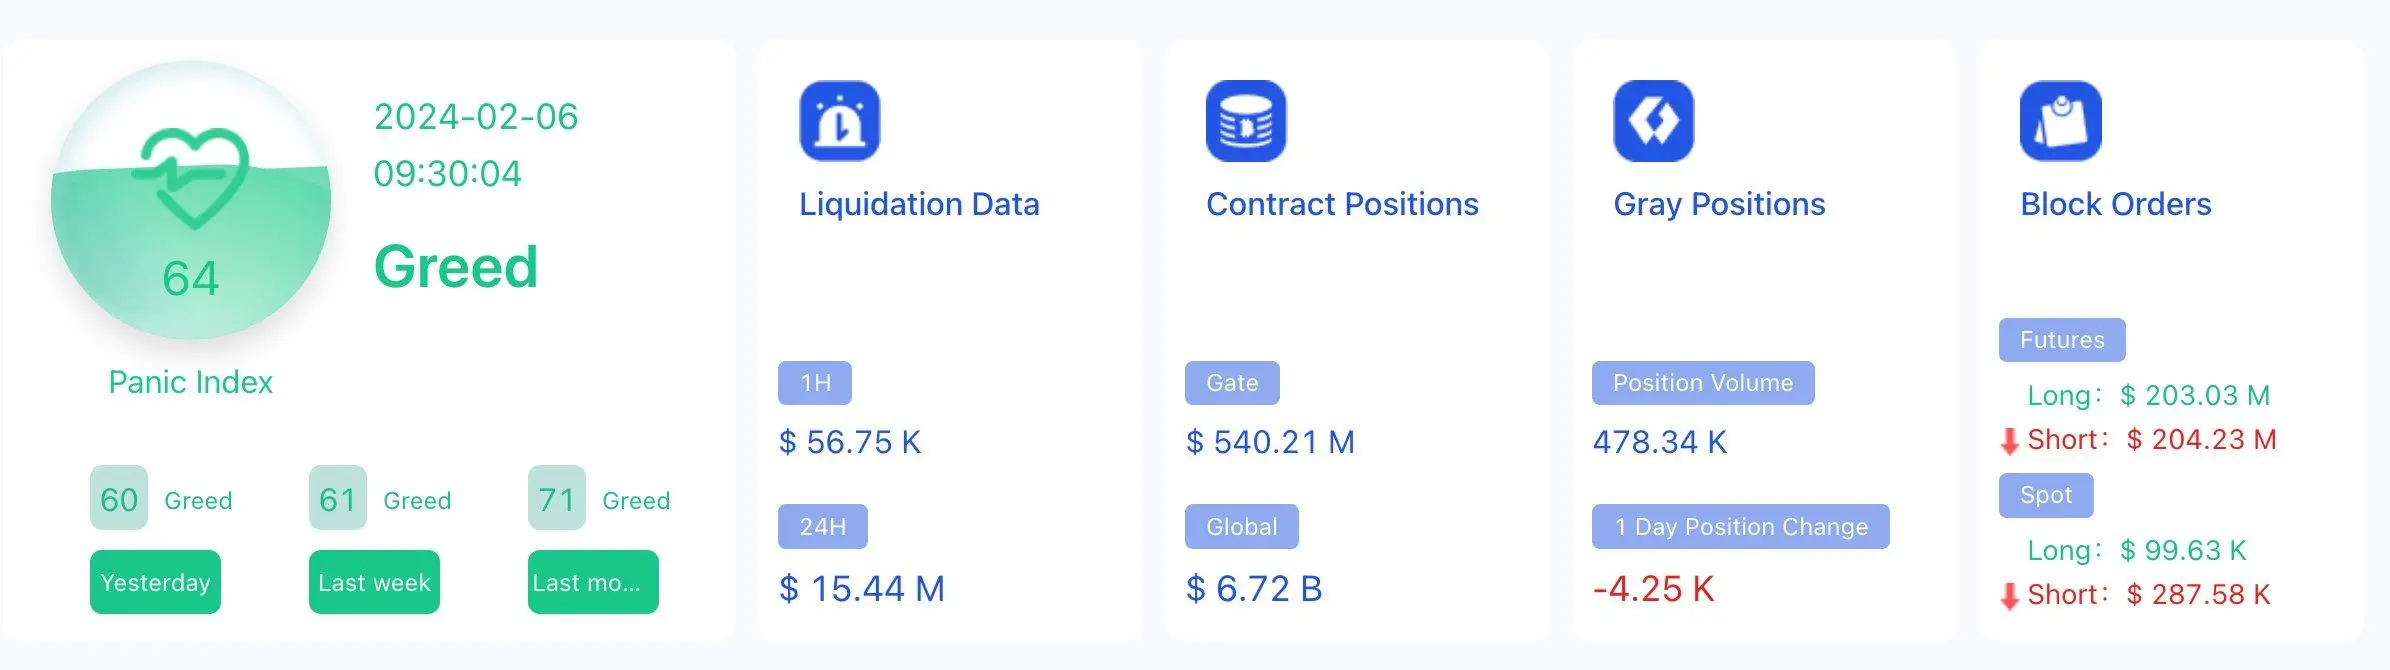Click the red down arrow beside Spot Short
This screenshot has width=2390, height=670.
click(2009, 596)
